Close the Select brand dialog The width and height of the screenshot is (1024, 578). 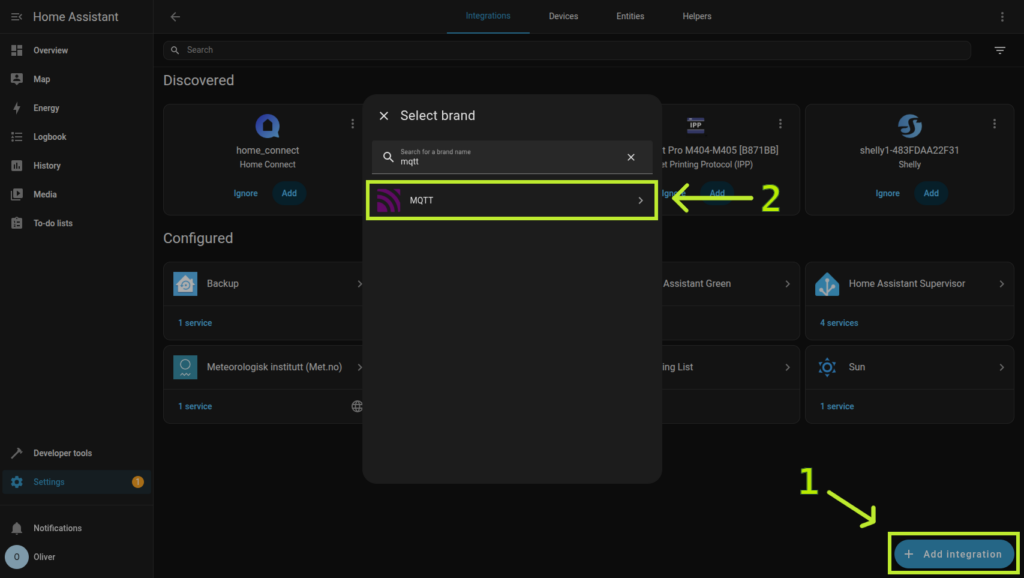[384, 116]
